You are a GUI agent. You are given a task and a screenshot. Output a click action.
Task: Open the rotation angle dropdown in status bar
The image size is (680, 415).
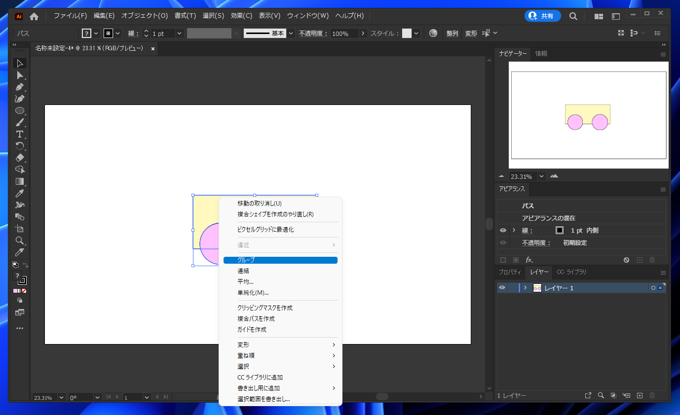click(97, 397)
